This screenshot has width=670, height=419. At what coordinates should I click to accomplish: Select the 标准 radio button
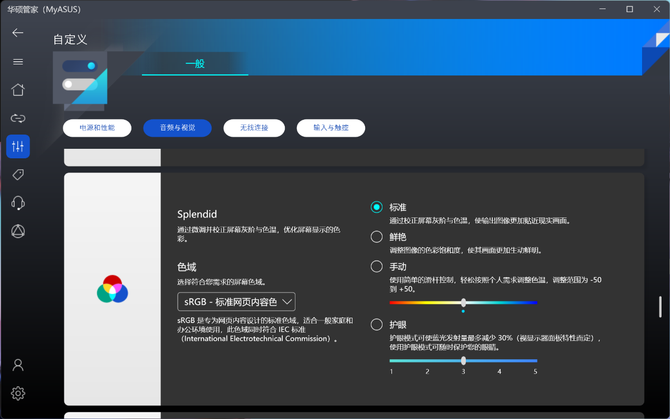(376, 207)
